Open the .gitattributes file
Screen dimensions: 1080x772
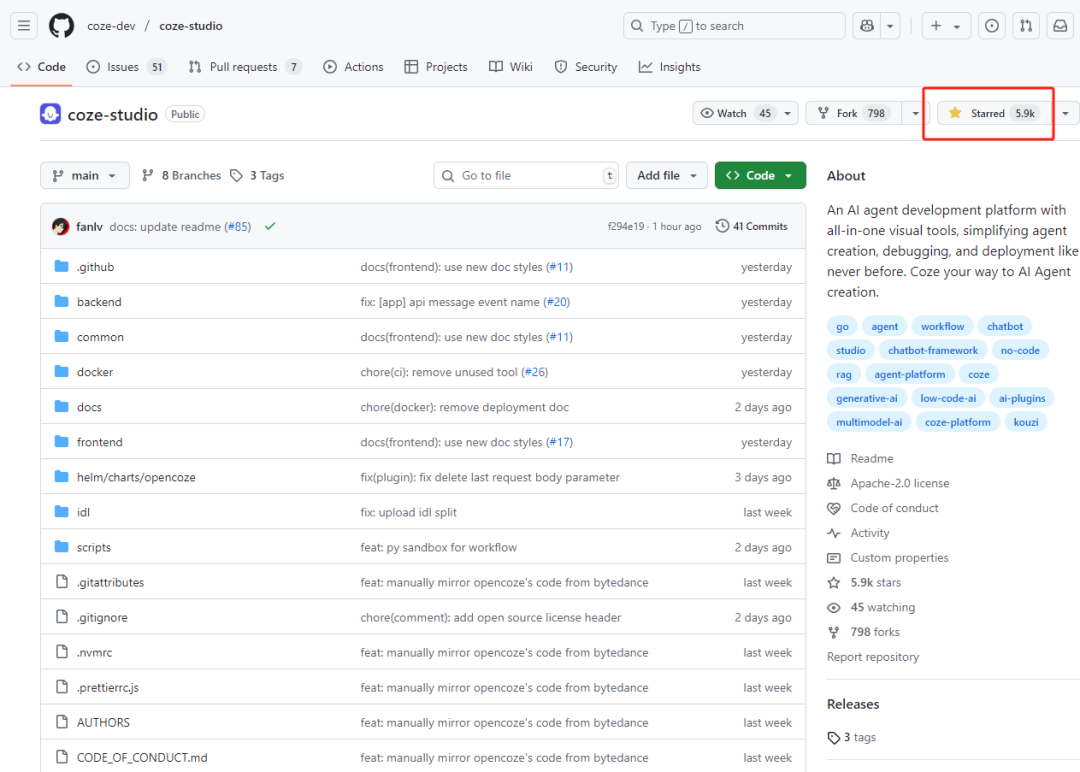click(x=110, y=583)
